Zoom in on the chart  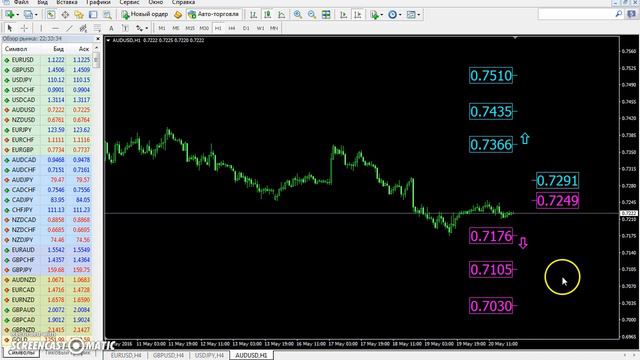point(298,15)
